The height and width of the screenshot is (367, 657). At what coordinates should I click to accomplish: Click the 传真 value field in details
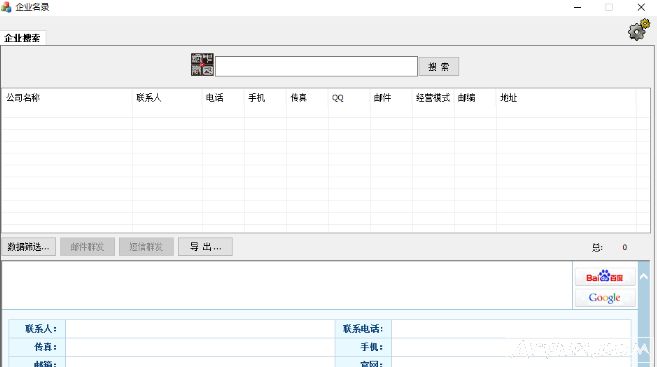pyautogui.click(x=200, y=347)
